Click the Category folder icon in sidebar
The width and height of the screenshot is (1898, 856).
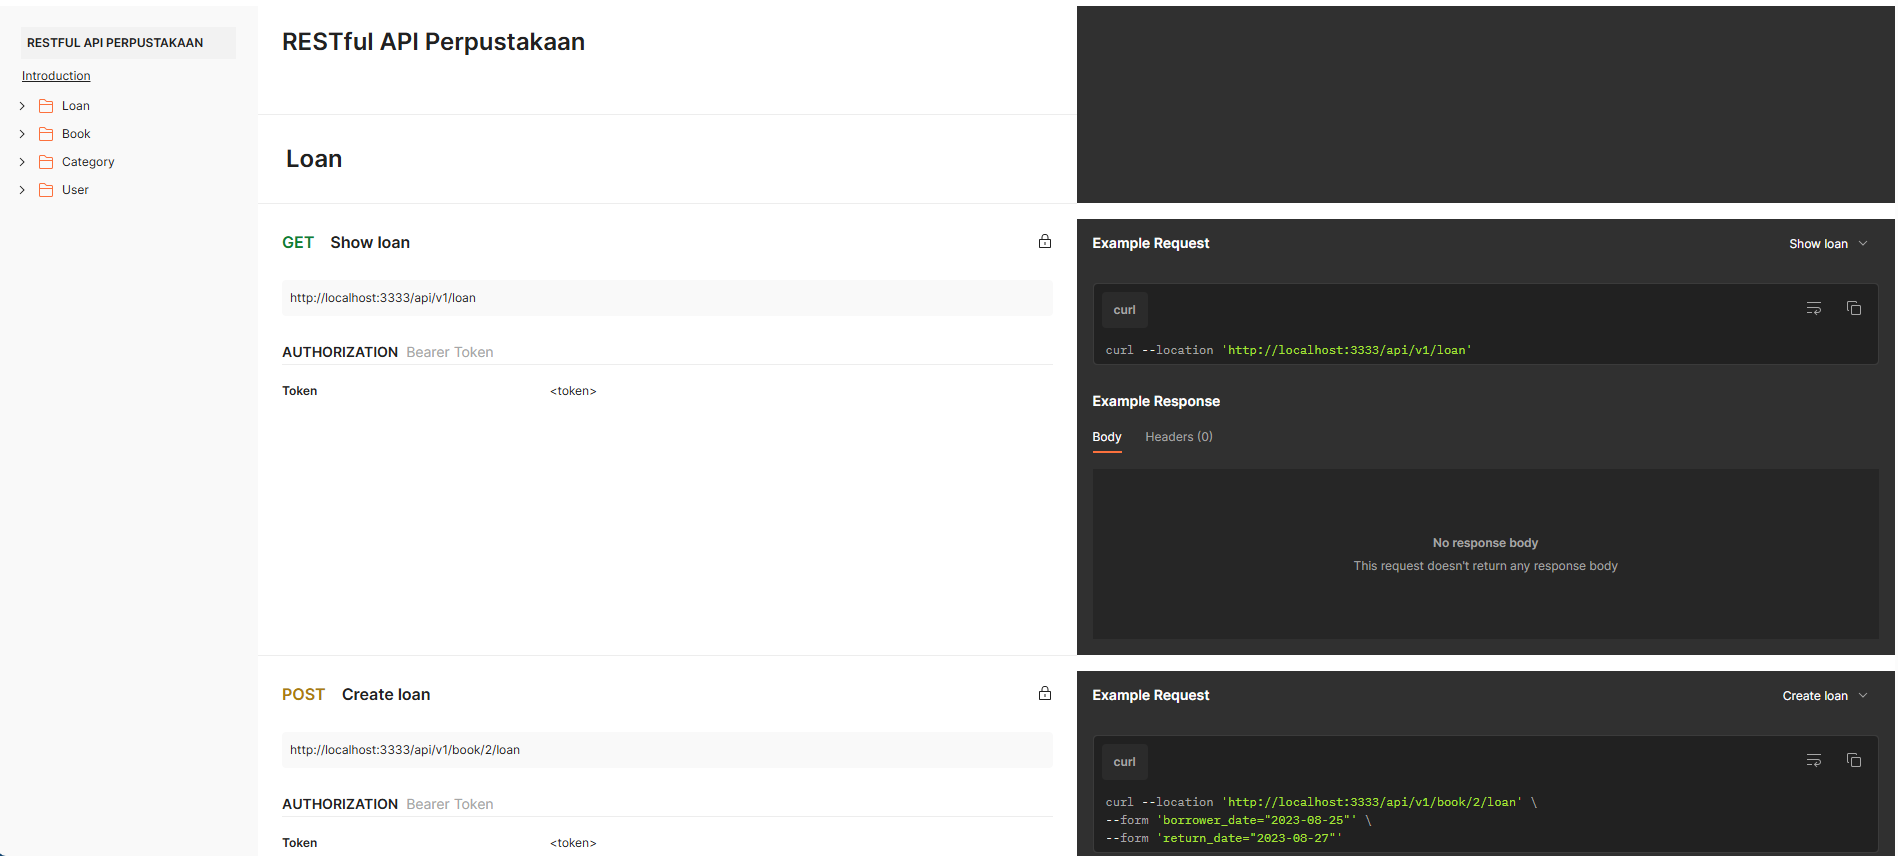[x=46, y=162]
